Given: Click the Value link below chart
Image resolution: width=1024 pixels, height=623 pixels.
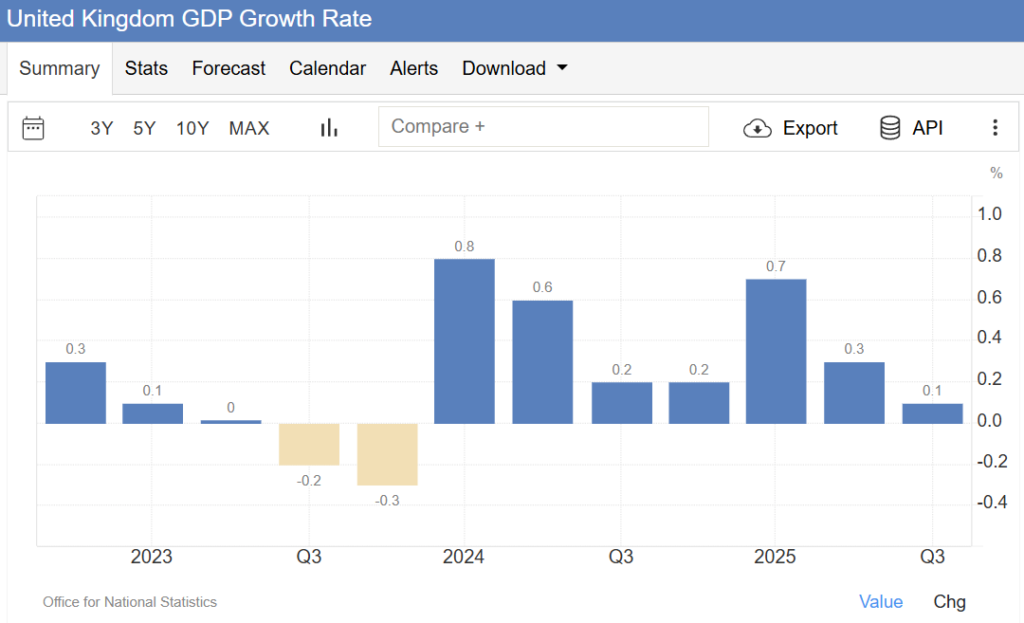Looking at the screenshot, I should [881, 601].
